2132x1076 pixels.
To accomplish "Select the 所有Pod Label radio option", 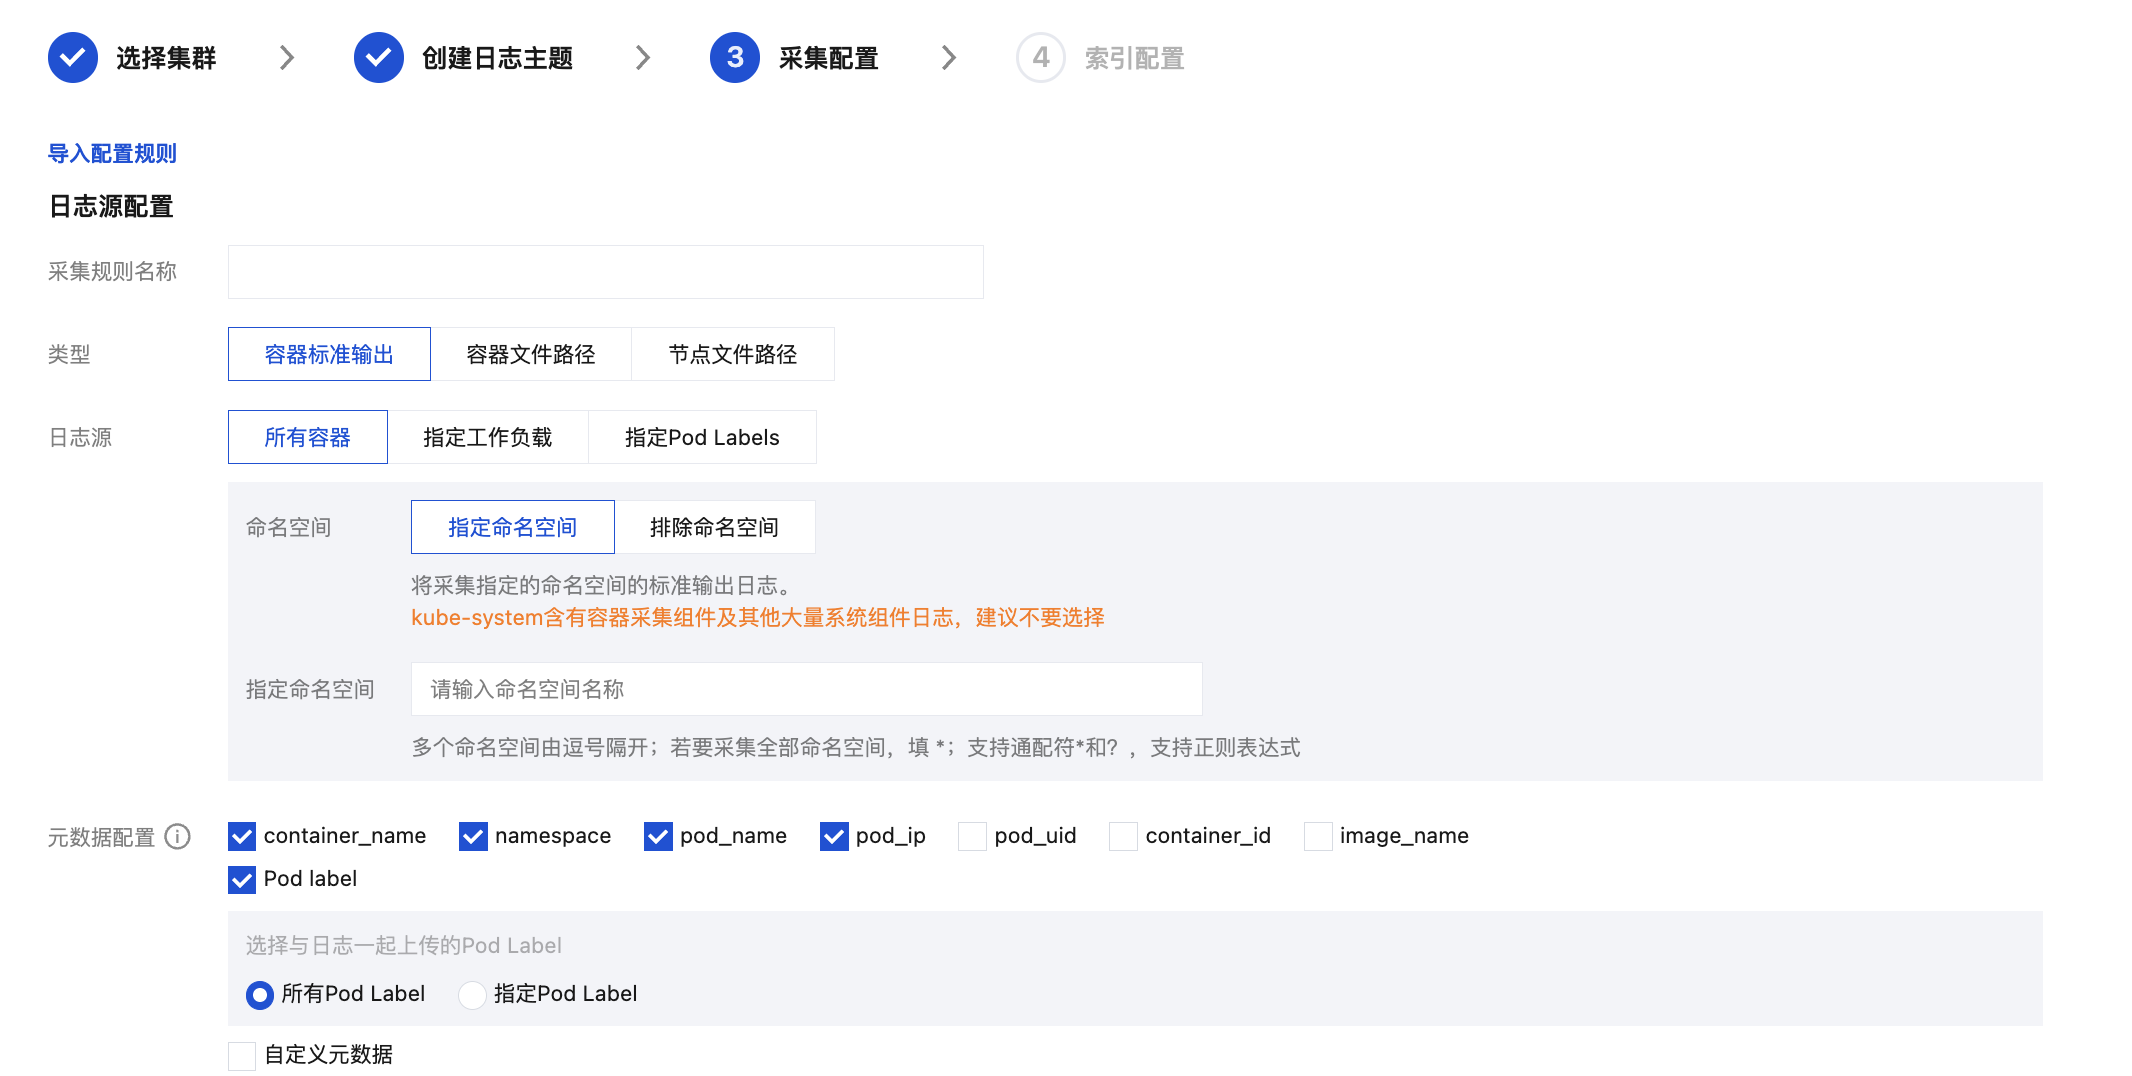I will [x=260, y=995].
